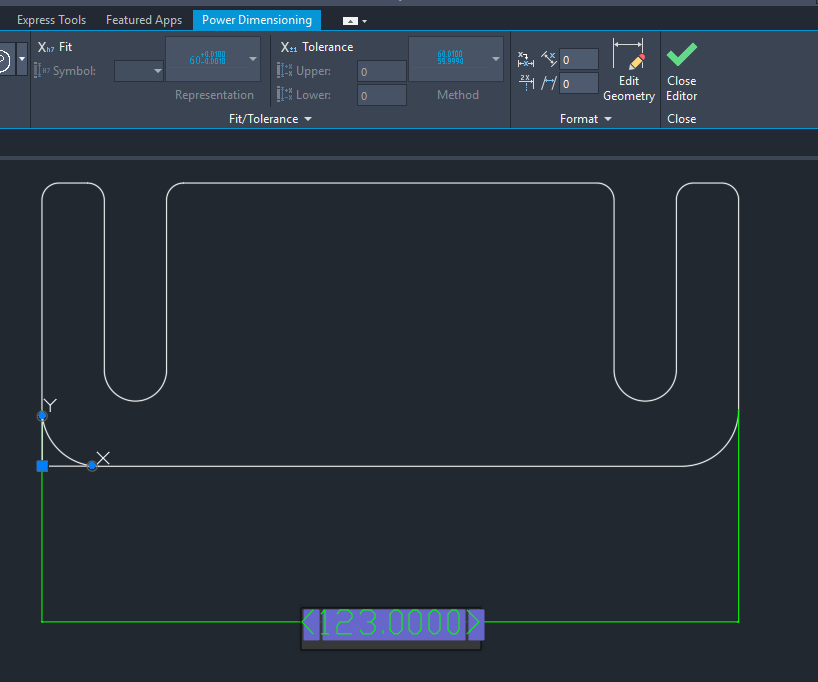Click the ribbon minimize toggle button
This screenshot has height=682, width=818.
tap(350, 21)
